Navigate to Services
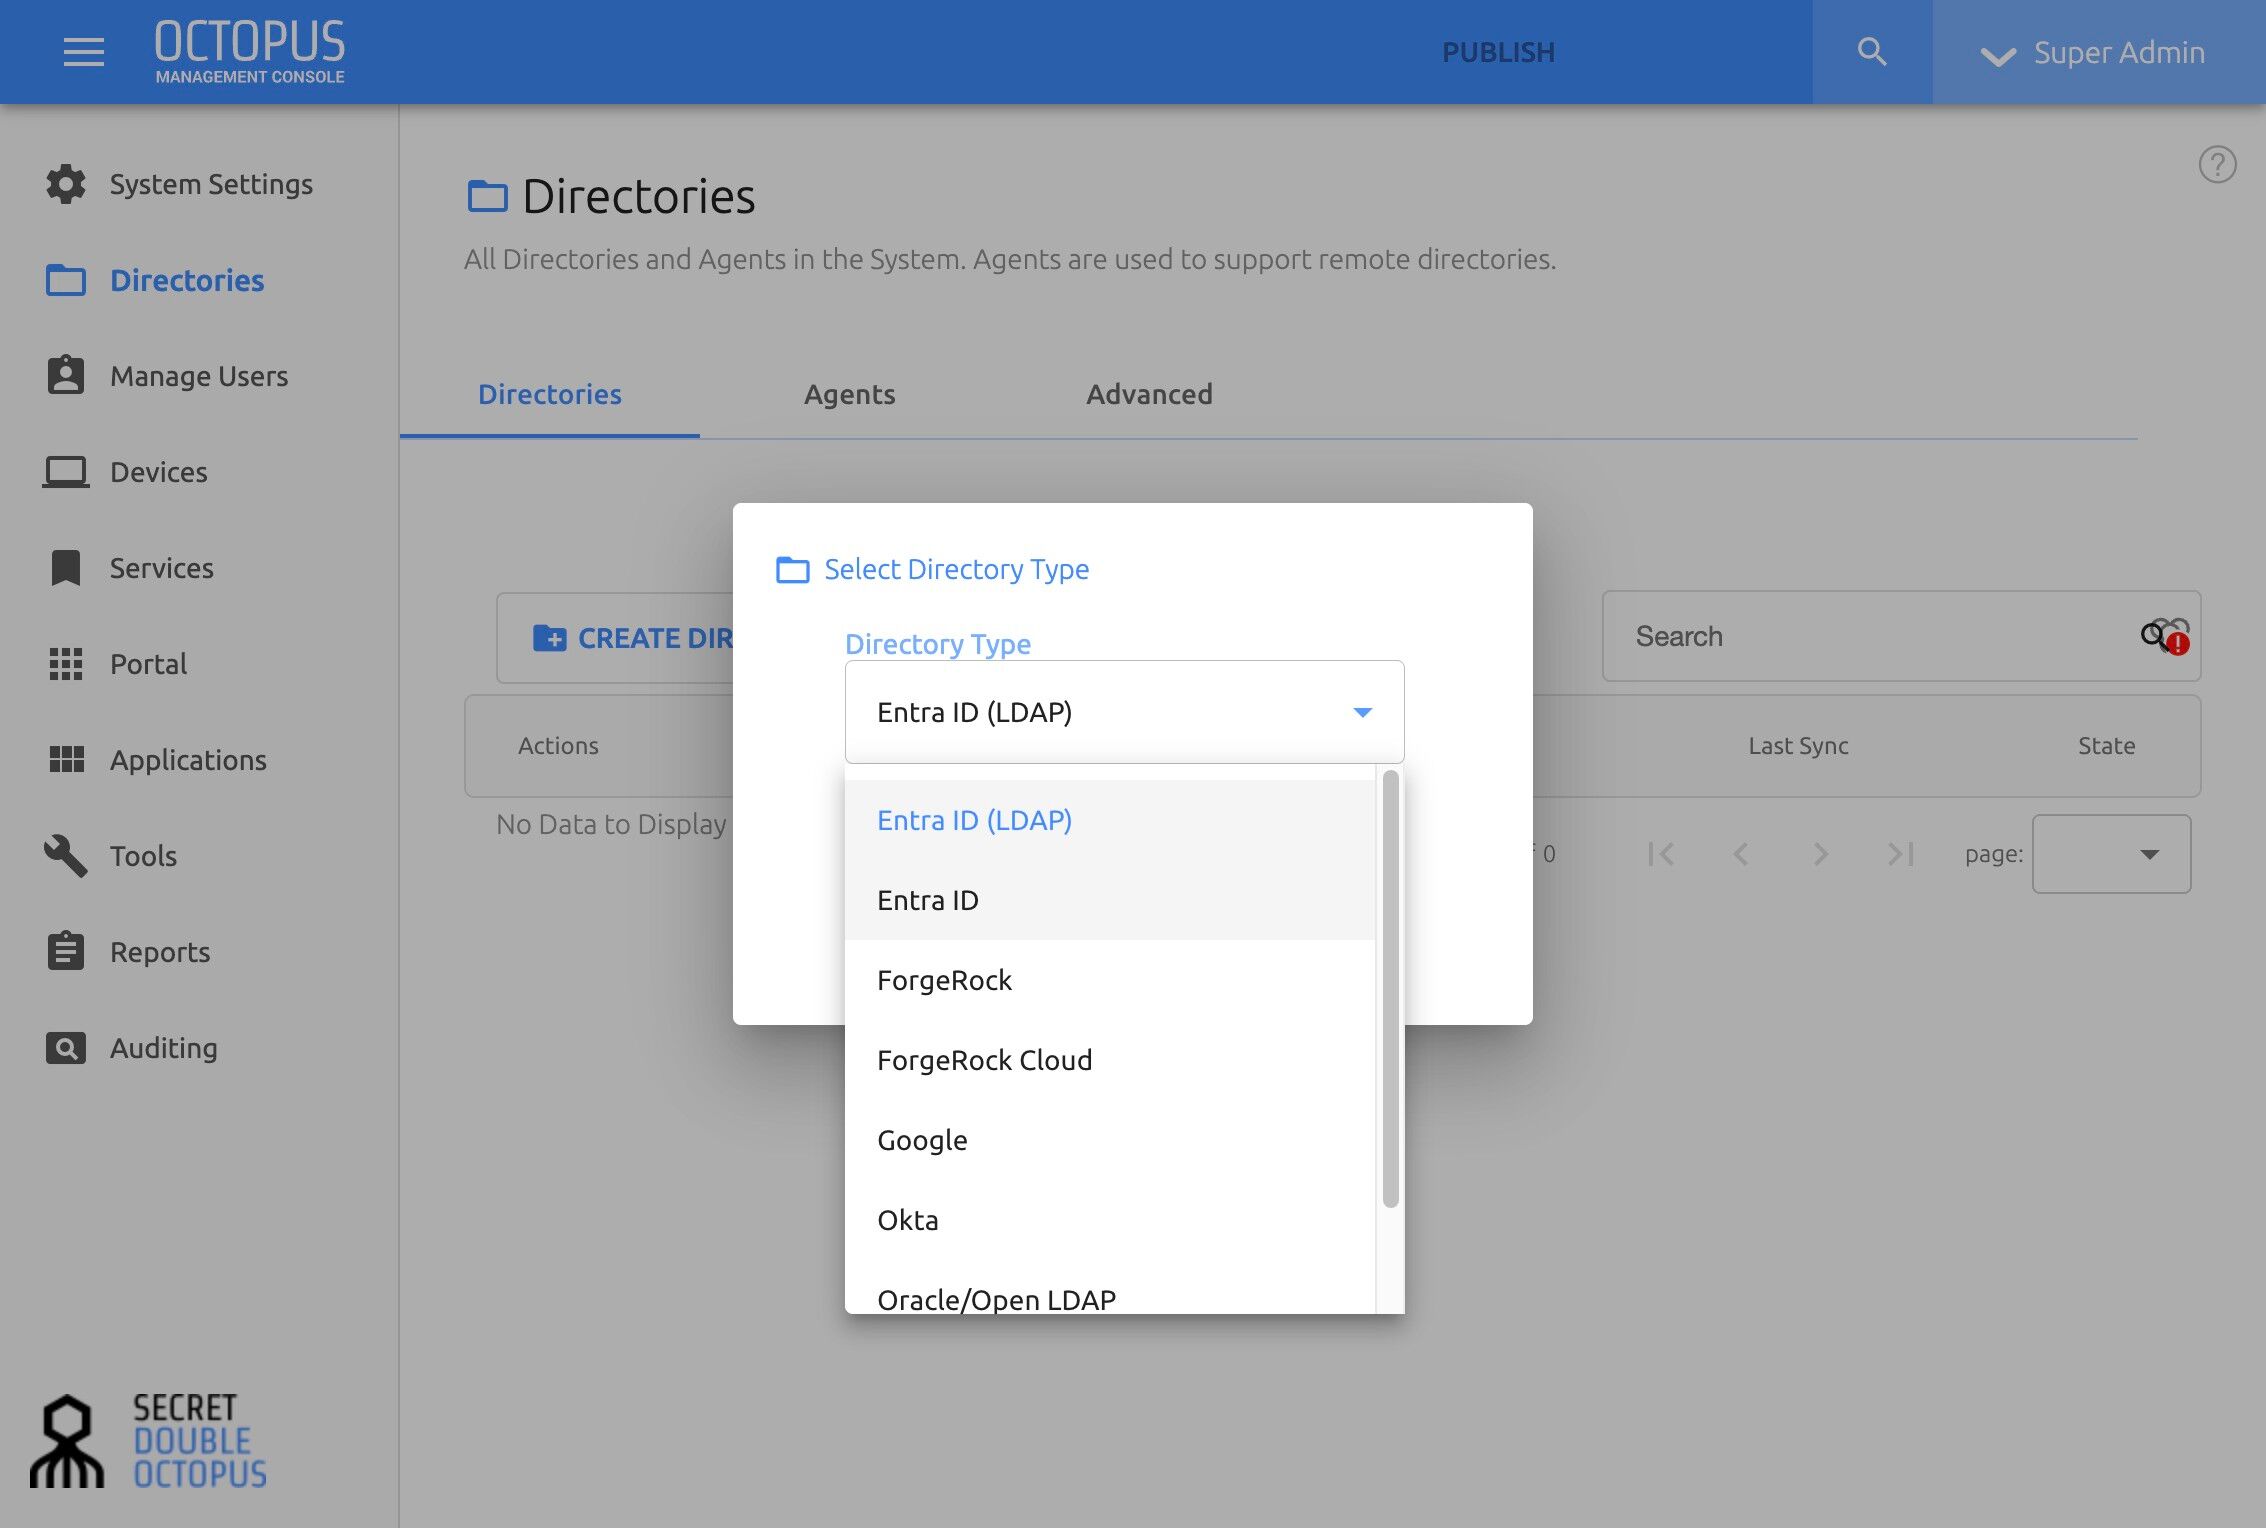Viewport: 2266px width, 1528px height. (161, 568)
